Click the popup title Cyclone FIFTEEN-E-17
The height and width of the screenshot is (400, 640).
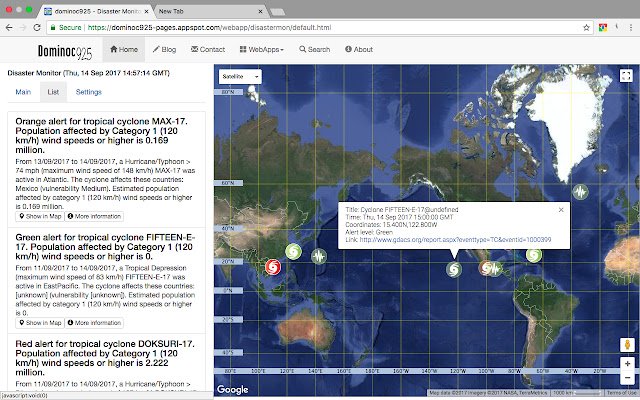pyautogui.click(x=402, y=209)
